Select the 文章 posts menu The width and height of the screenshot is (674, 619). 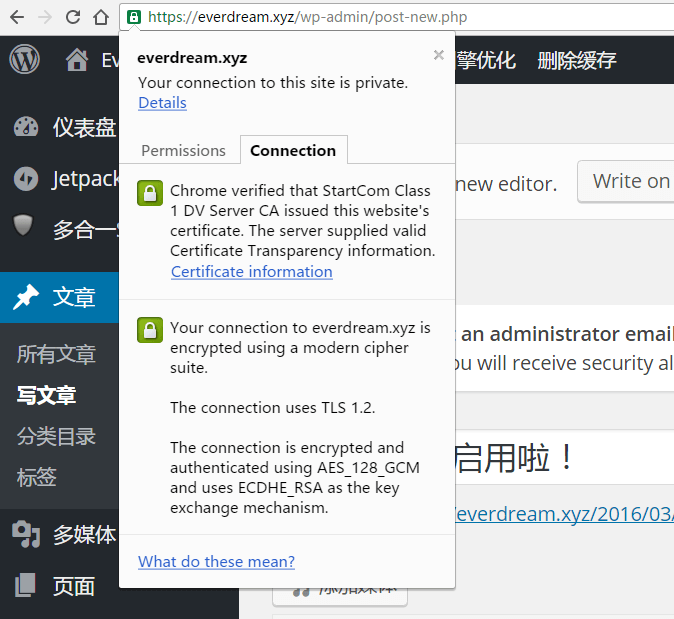(59, 297)
